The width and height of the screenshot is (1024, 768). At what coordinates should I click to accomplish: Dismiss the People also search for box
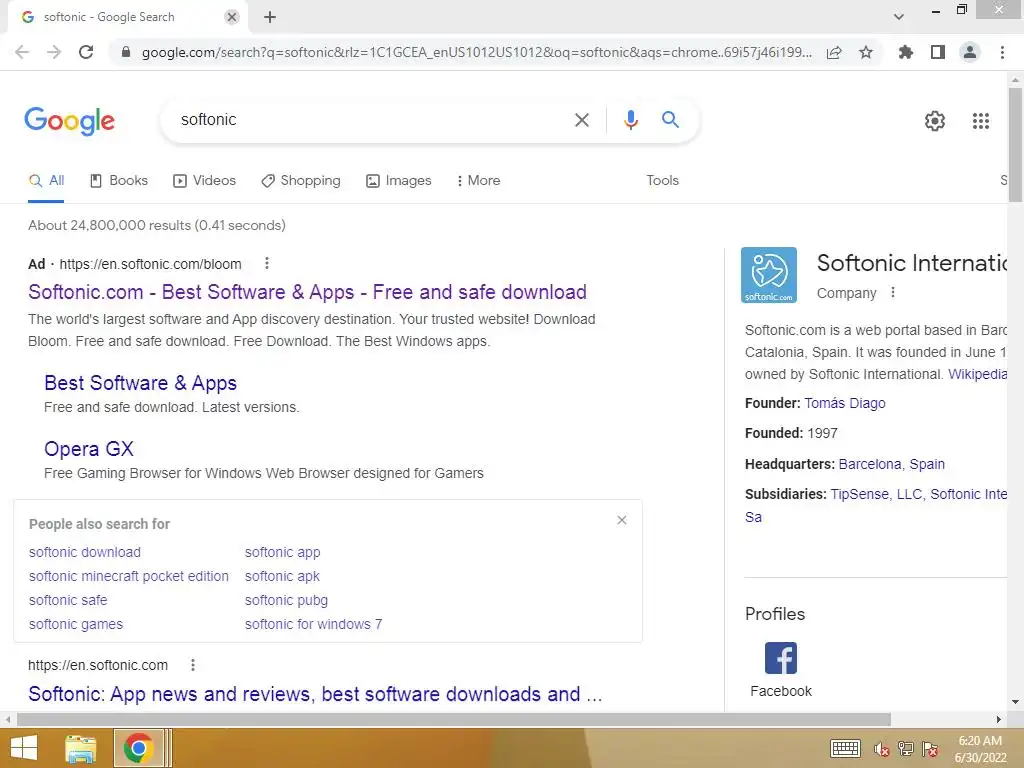click(x=622, y=520)
